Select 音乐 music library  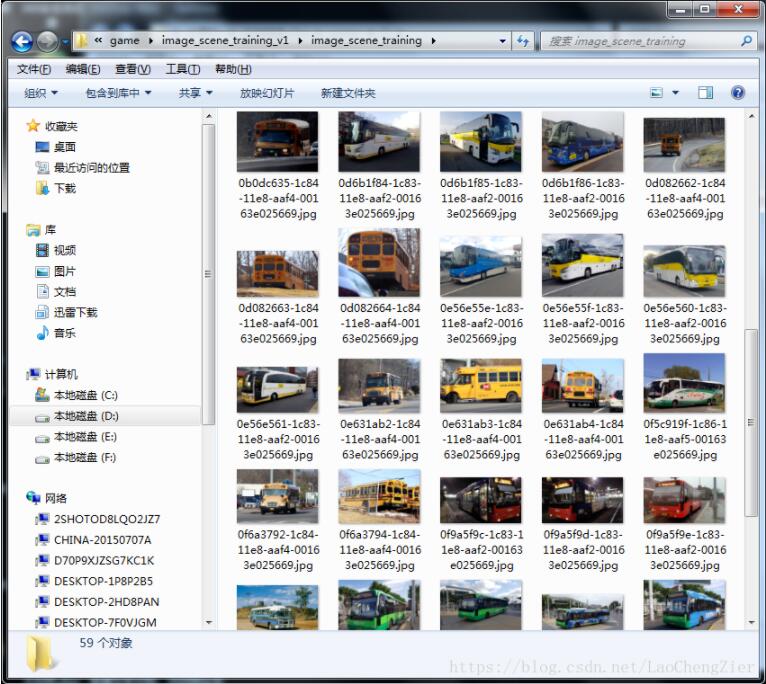click(56, 333)
